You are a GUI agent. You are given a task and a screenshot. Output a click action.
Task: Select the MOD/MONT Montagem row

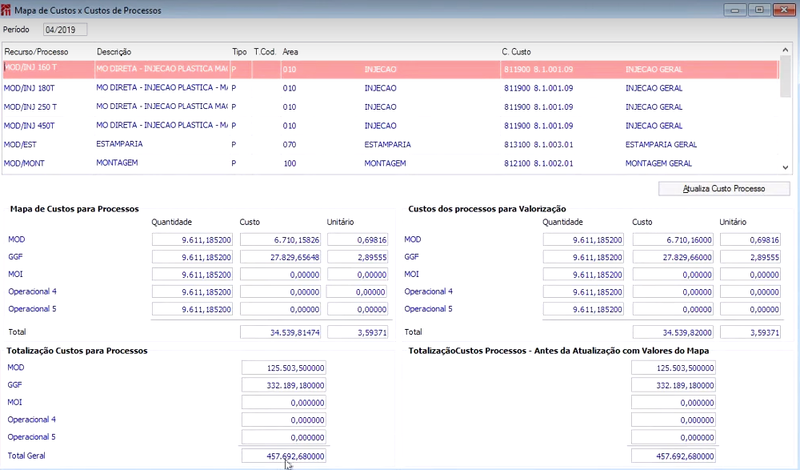390,163
